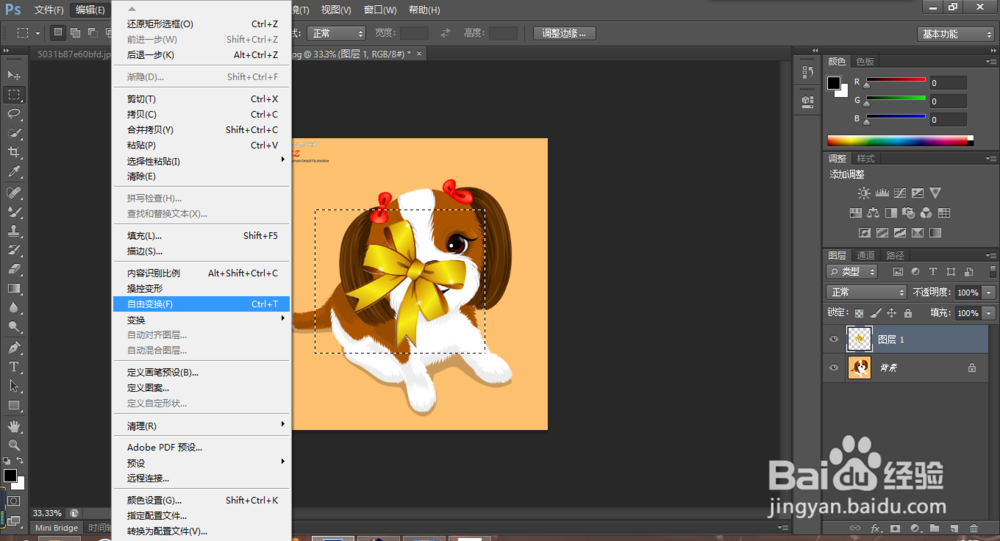Select the Dodge tool
The image size is (1000, 541).
point(14,327)
